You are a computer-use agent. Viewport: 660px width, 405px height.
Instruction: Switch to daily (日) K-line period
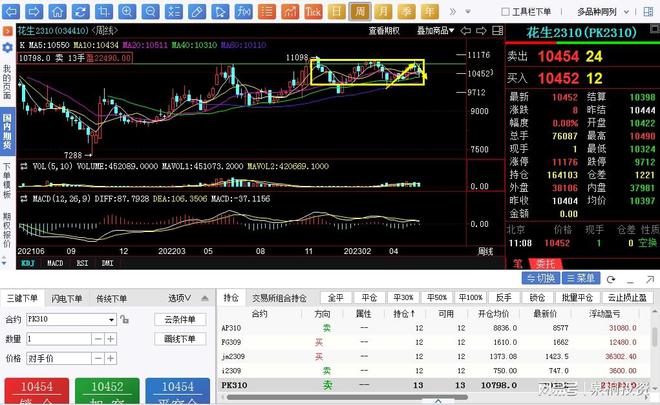[x=336, y=11]
